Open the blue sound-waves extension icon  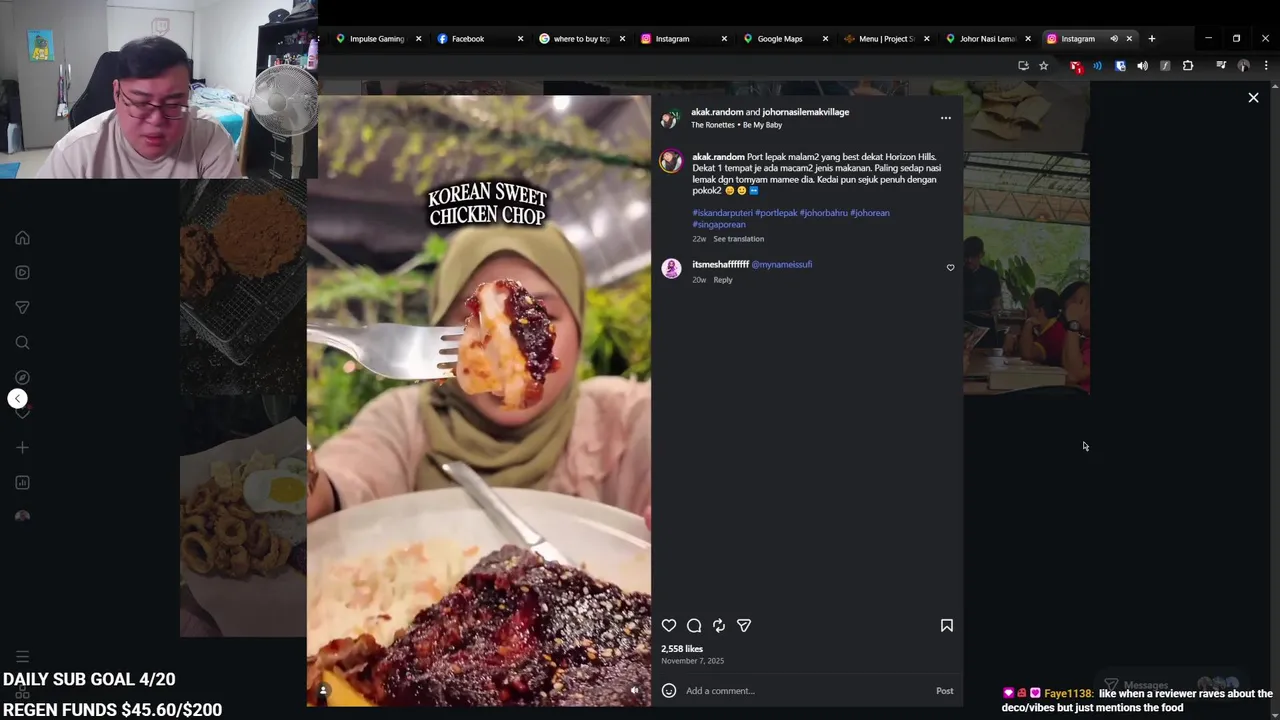[x=1097, y=66]
